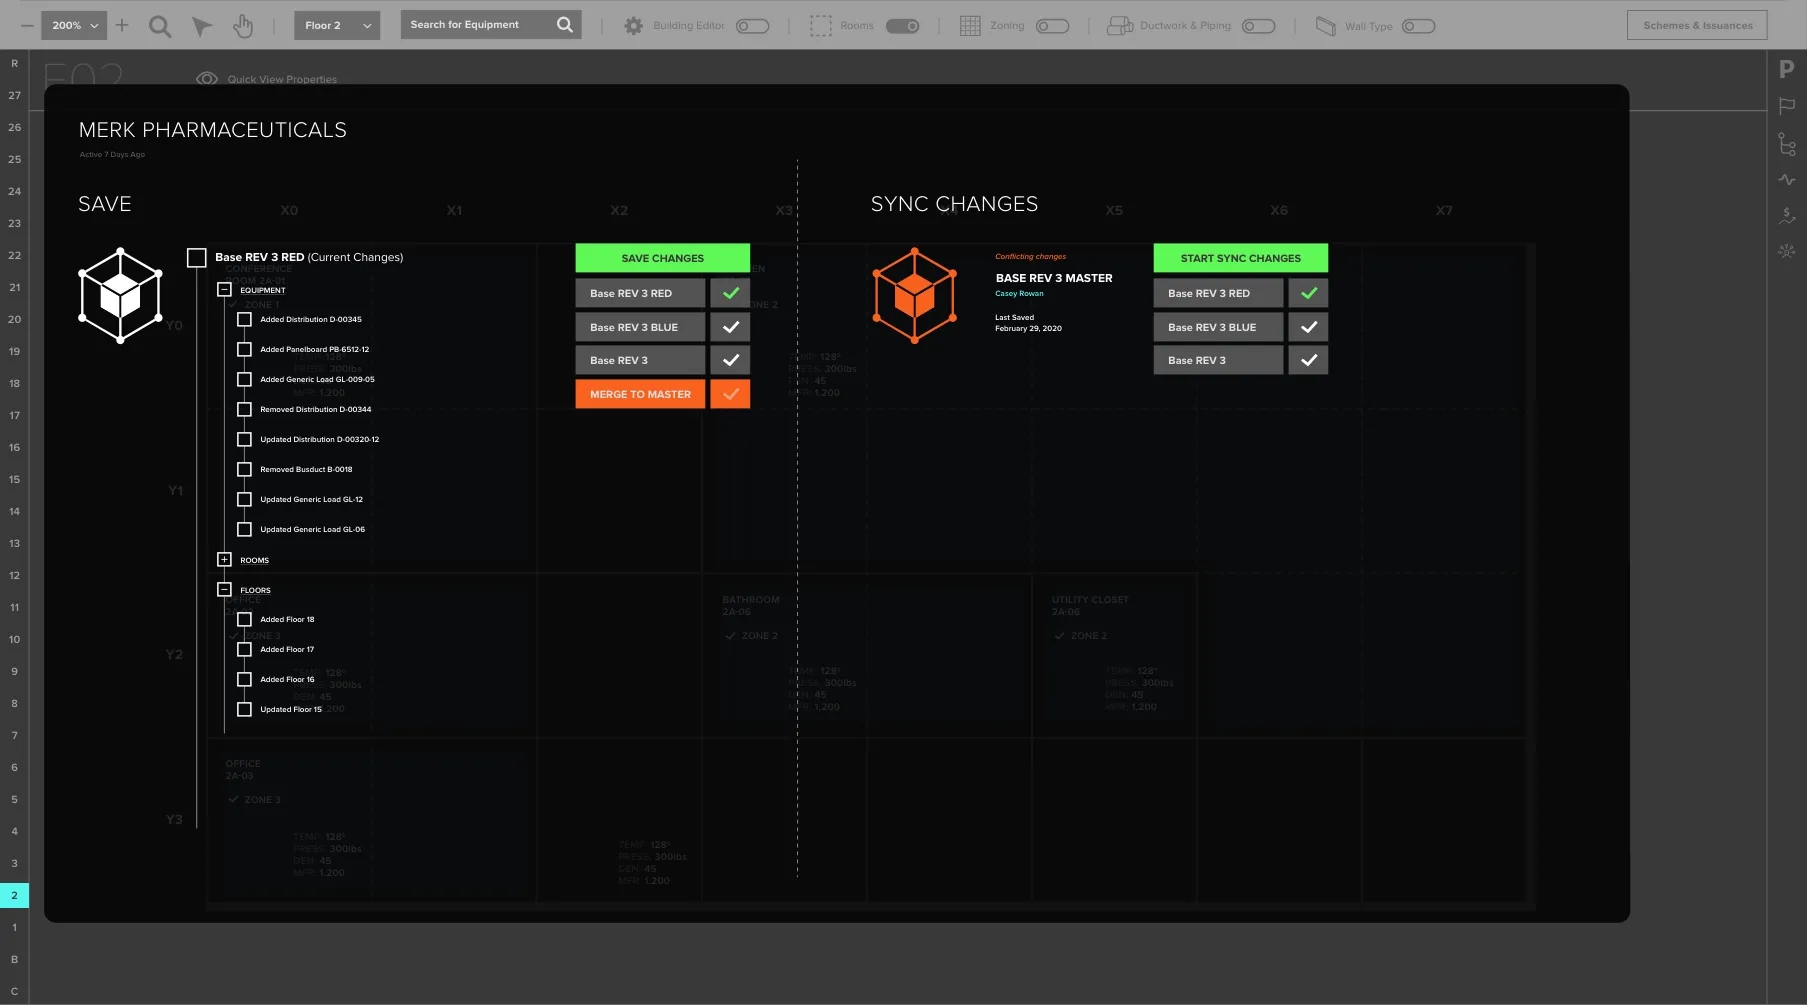The width and height of the screenshot is (1807, 1005).
Task: Check the Base REV 3 RED current changes box
Action: [197, 258]
